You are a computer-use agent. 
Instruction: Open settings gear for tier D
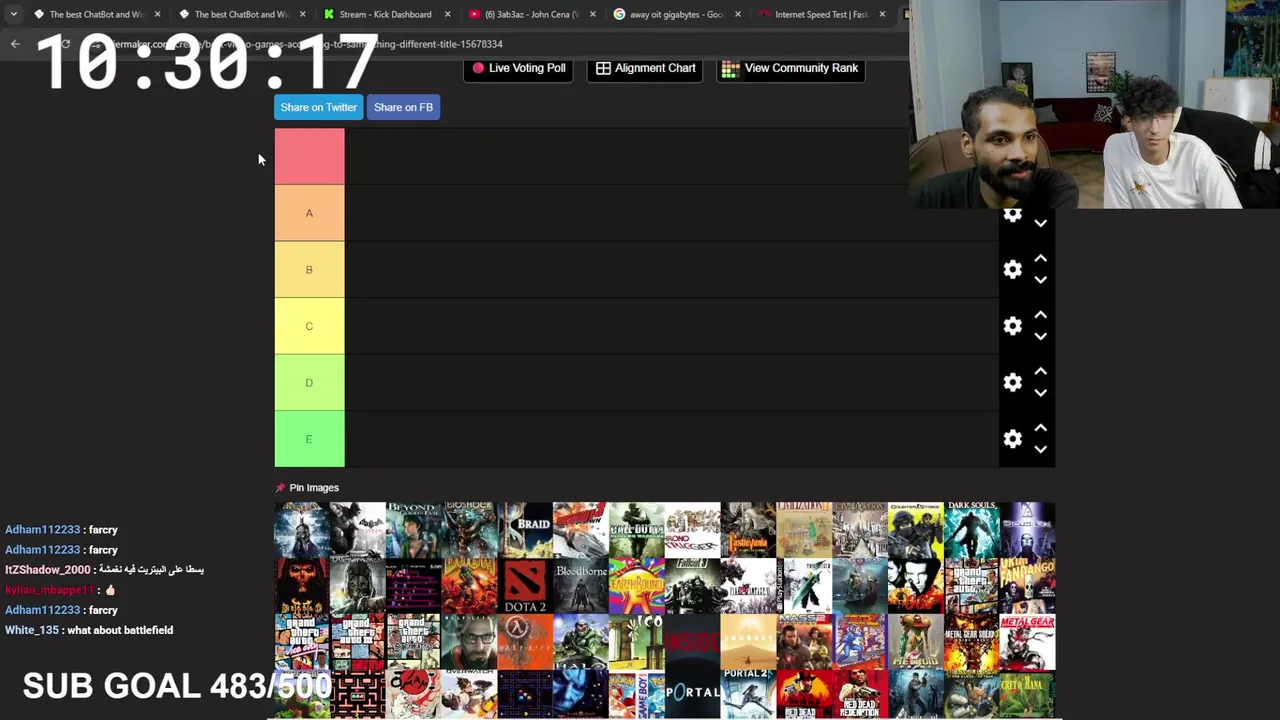[1013, 382]
